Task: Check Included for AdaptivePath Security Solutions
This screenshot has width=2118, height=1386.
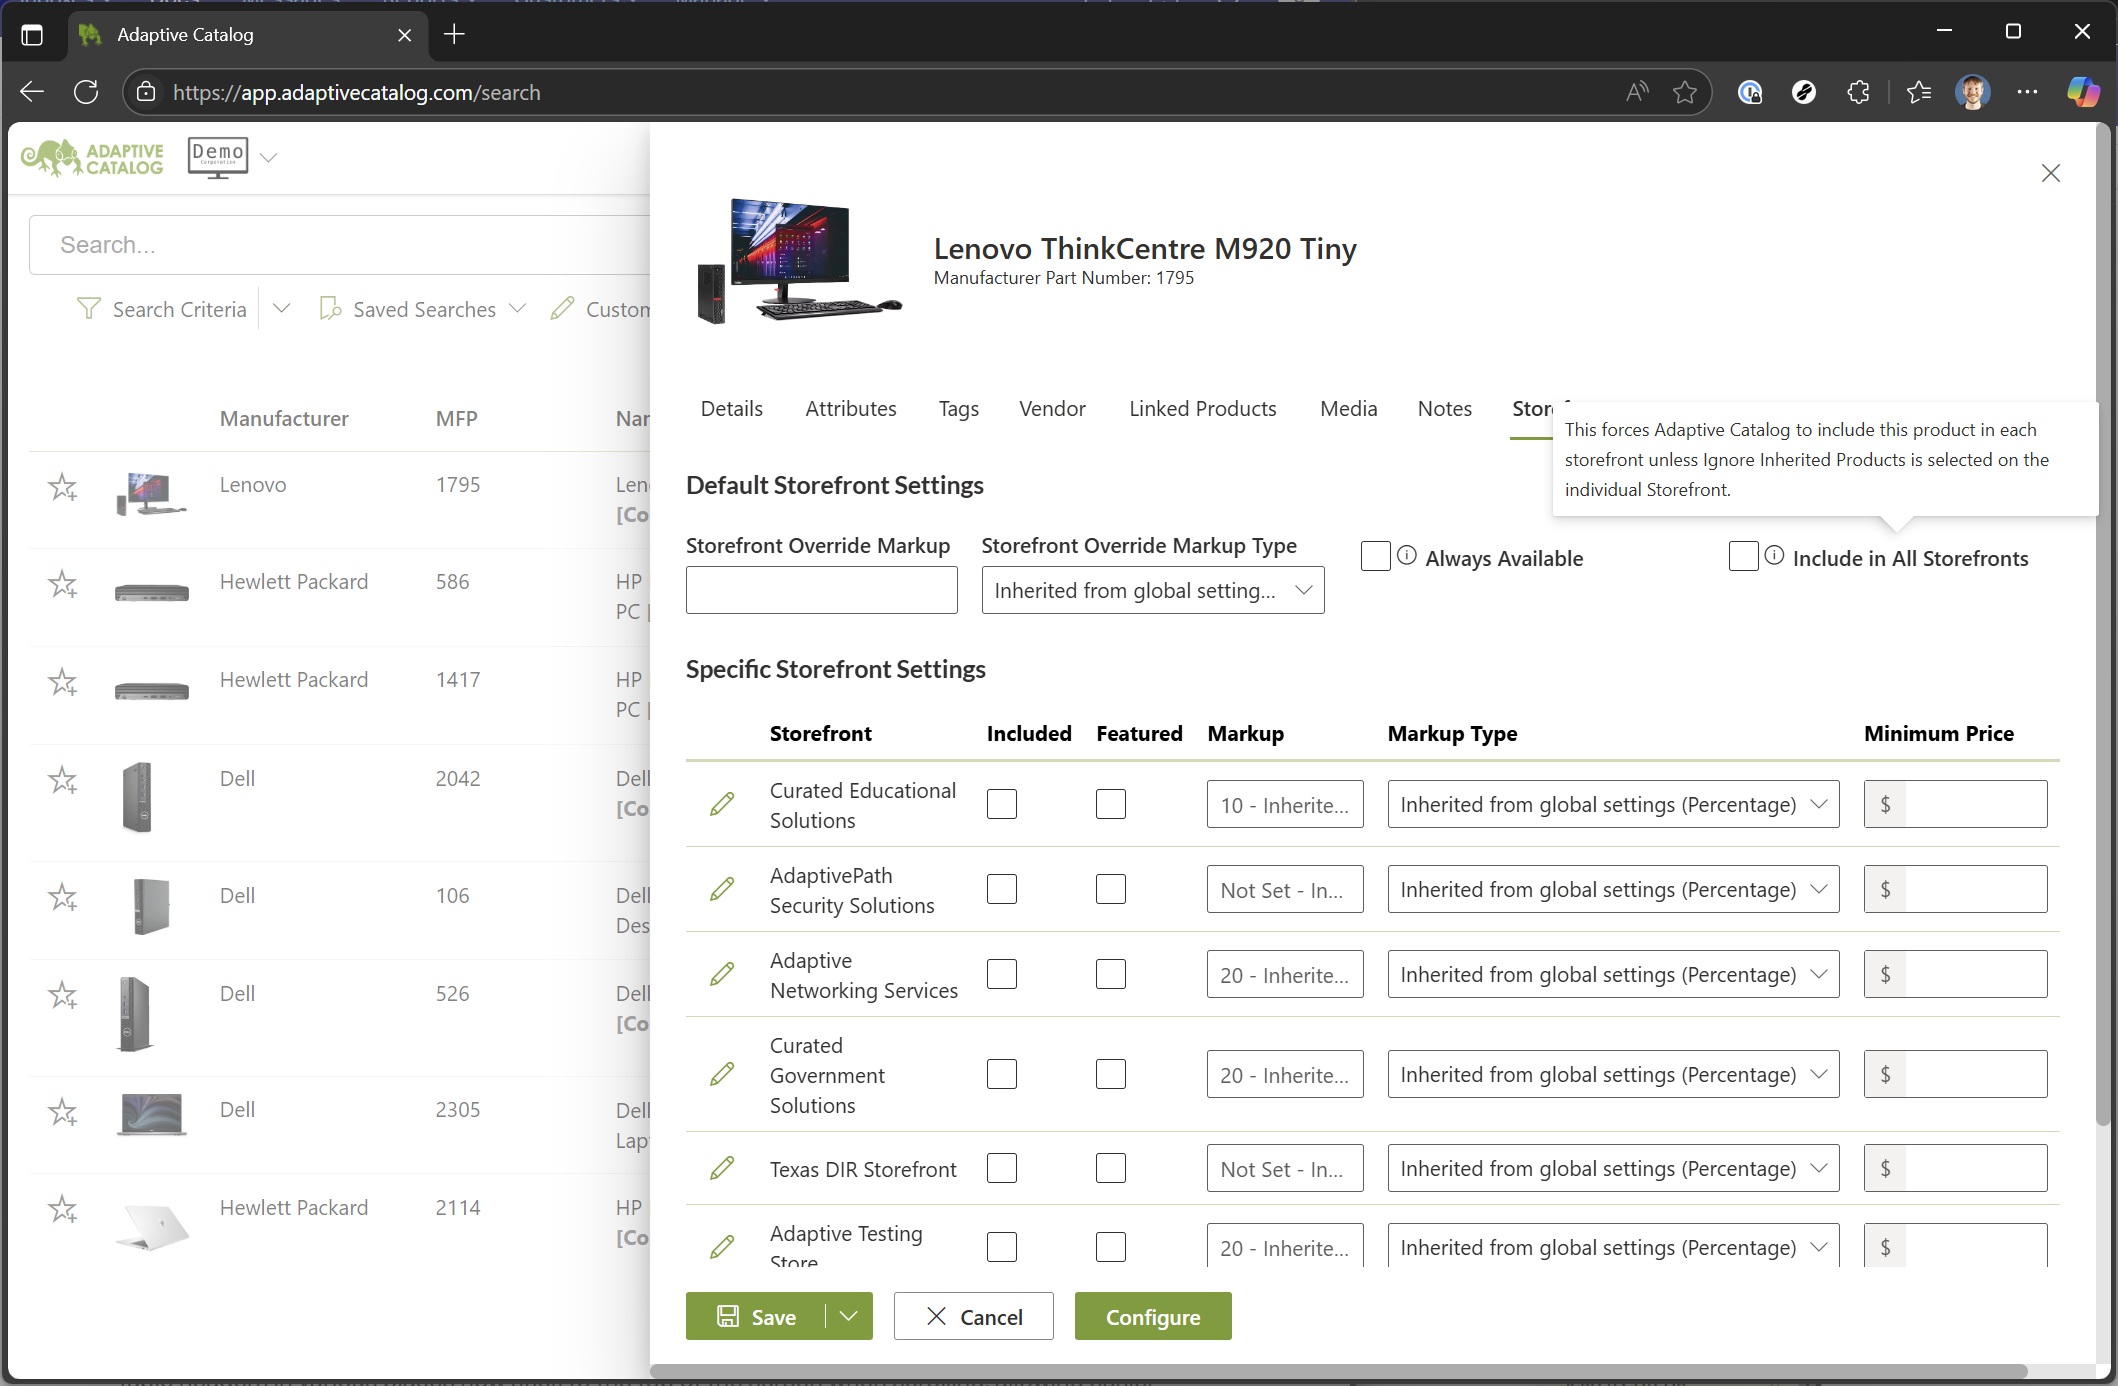Action: pyautogui.click(x=1002, y=889)
